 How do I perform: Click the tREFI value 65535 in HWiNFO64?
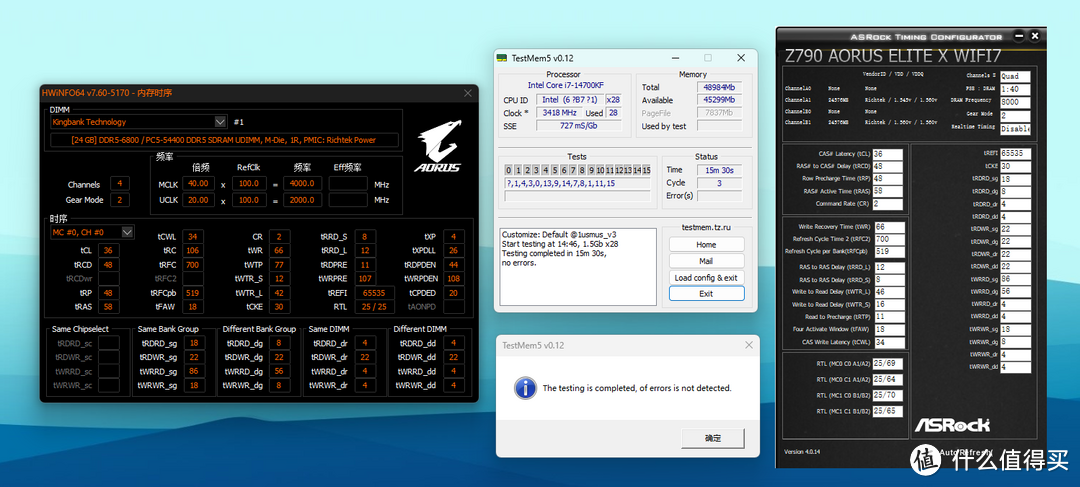[x=375, y=293]
